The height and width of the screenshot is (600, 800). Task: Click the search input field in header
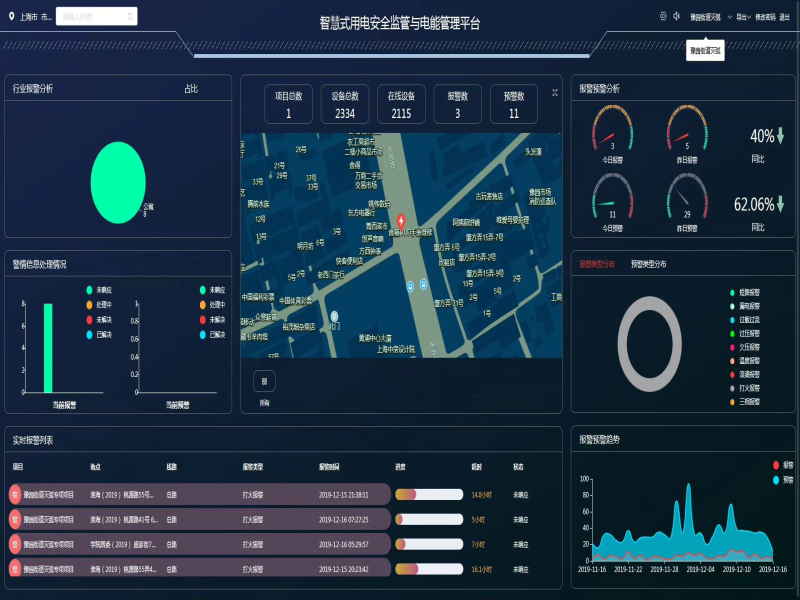(x=96, y=17)
